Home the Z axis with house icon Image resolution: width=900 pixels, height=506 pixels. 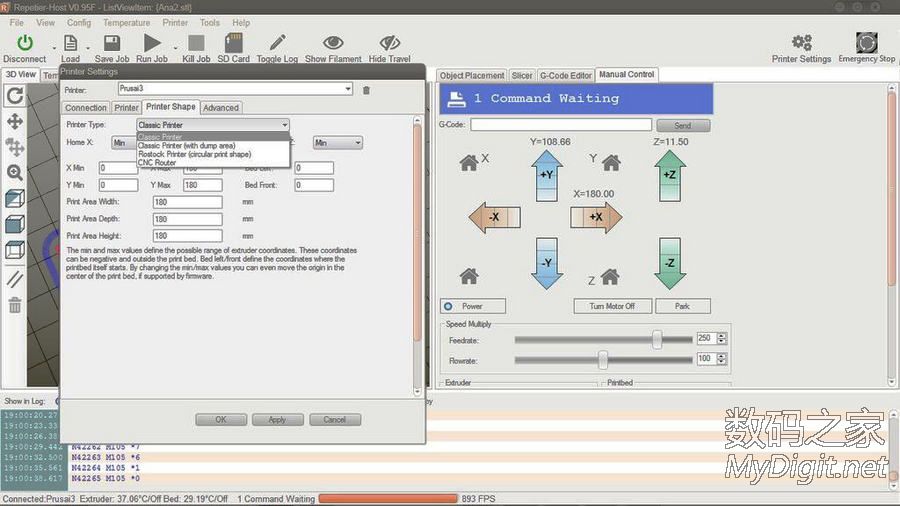pyautogui.click(x=610, y=277)
